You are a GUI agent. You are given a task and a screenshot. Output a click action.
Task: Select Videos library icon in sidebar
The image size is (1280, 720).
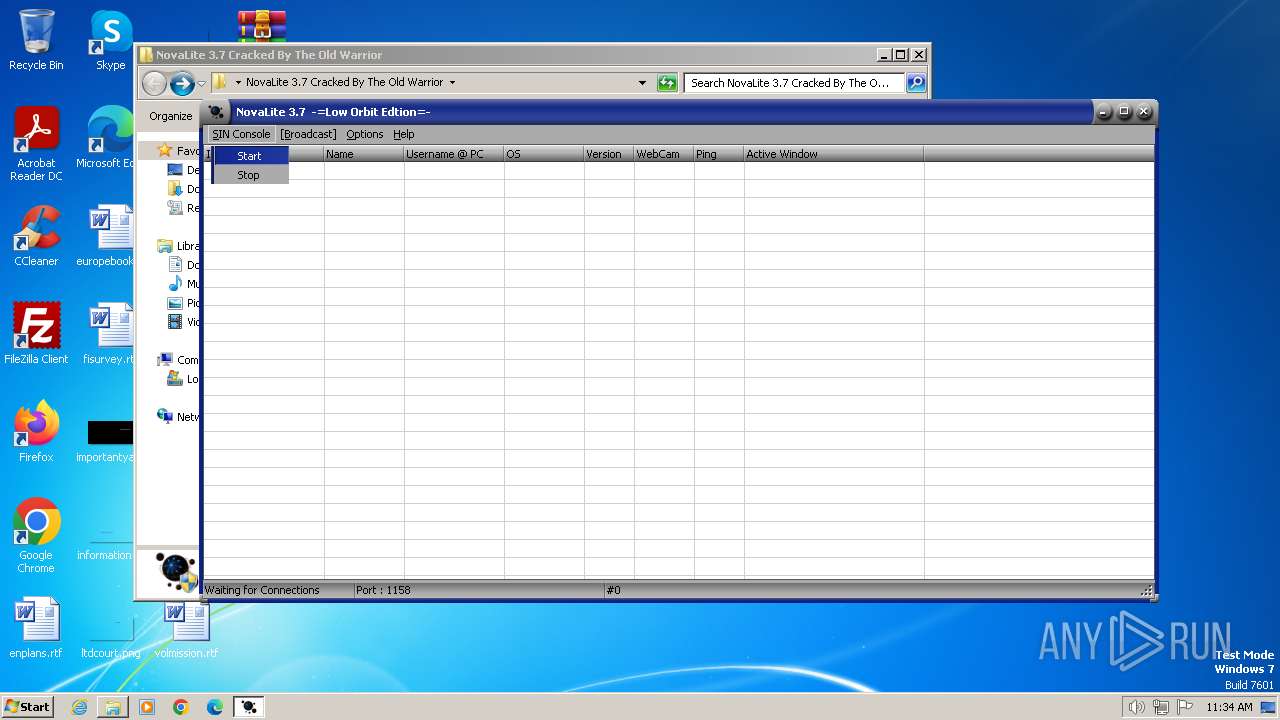[175, 322]
